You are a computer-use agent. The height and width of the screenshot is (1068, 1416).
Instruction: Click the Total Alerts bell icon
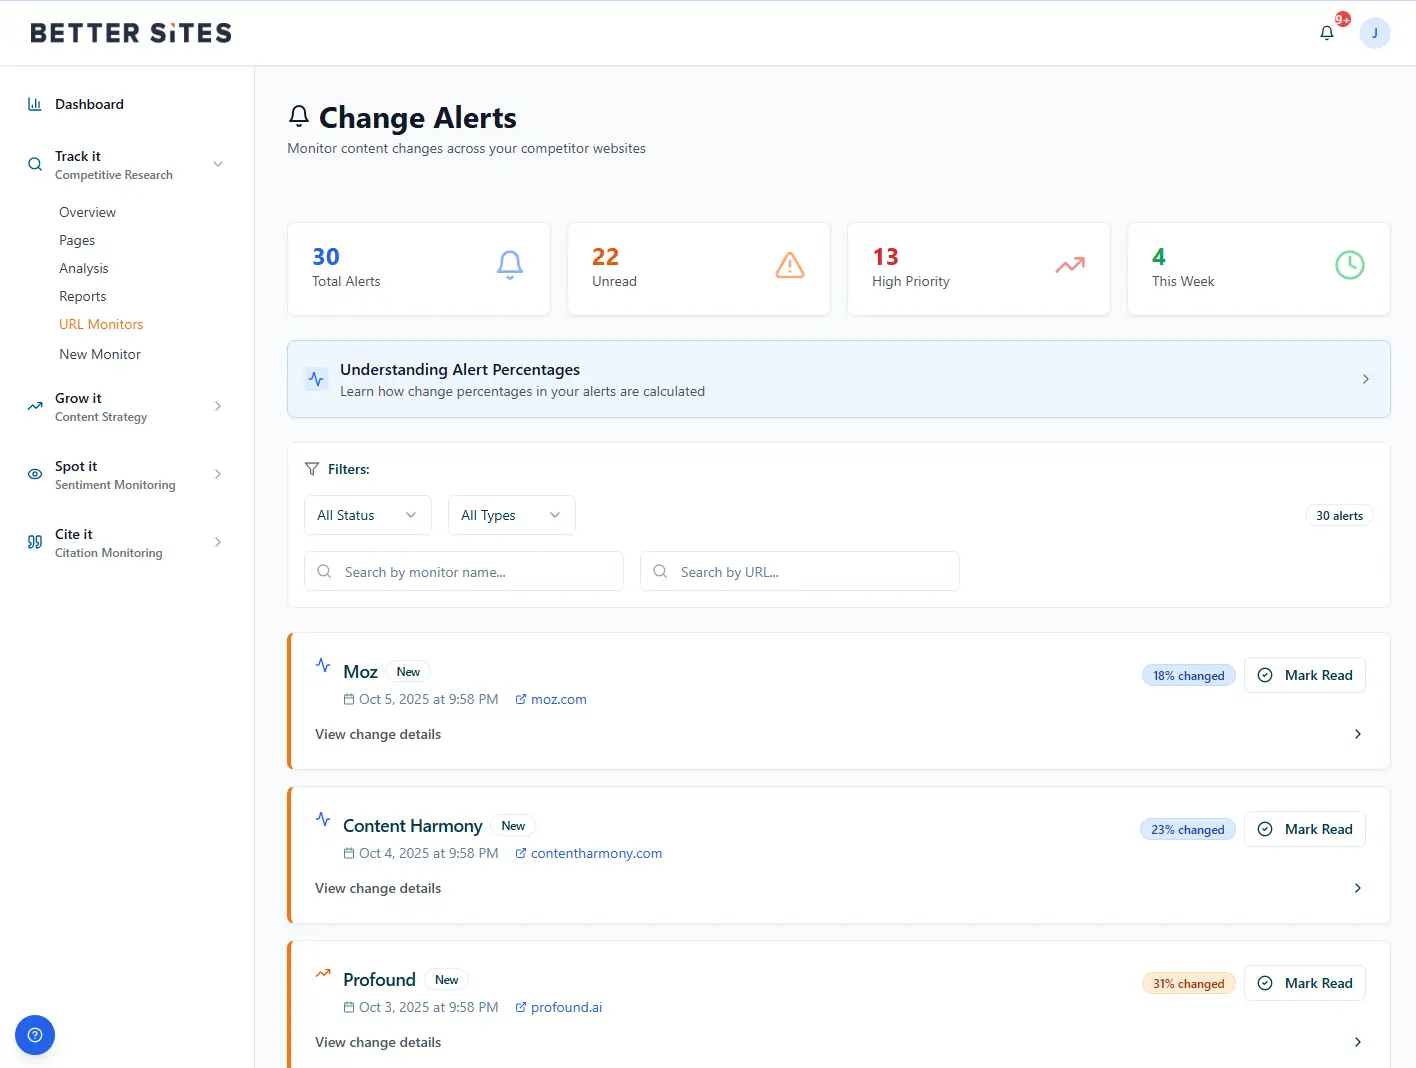coord(510,265)
